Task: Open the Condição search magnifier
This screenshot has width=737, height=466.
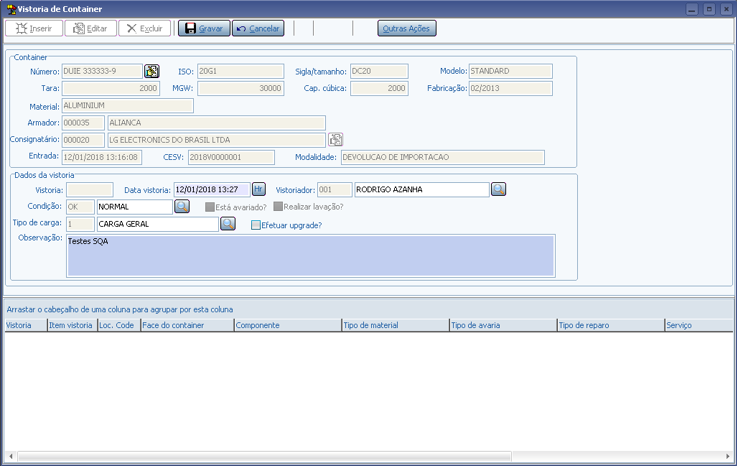Action: pyautogui.click(x=182, y=206)
